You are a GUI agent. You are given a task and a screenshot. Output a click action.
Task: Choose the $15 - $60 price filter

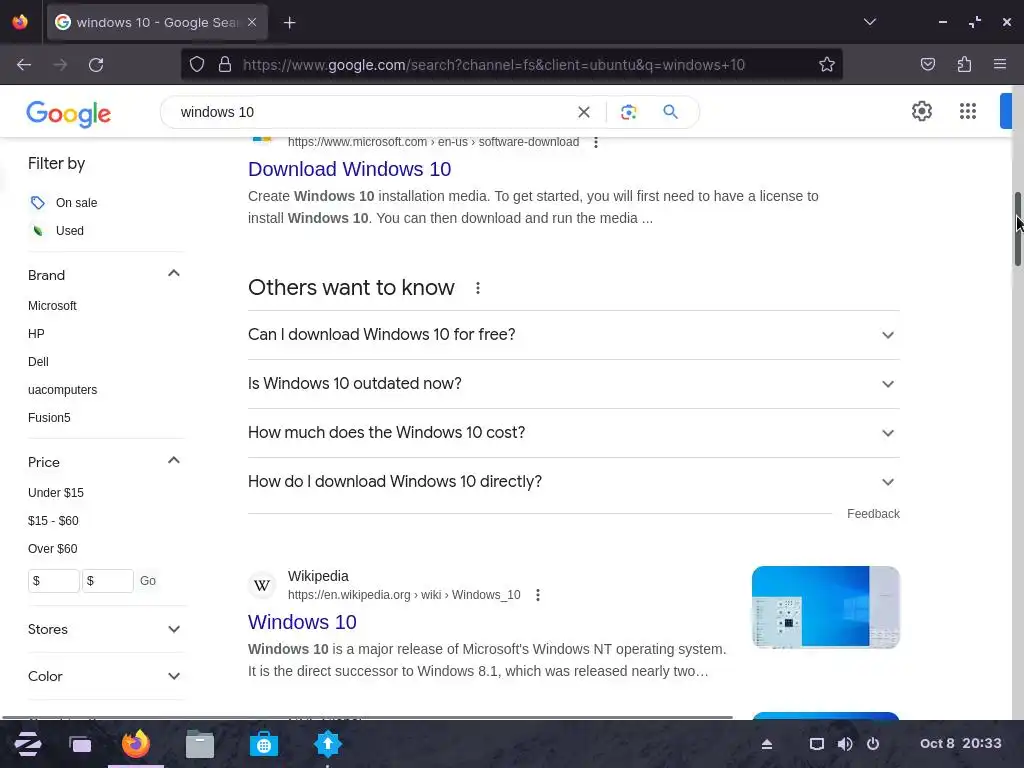click(x=53, y=521)
